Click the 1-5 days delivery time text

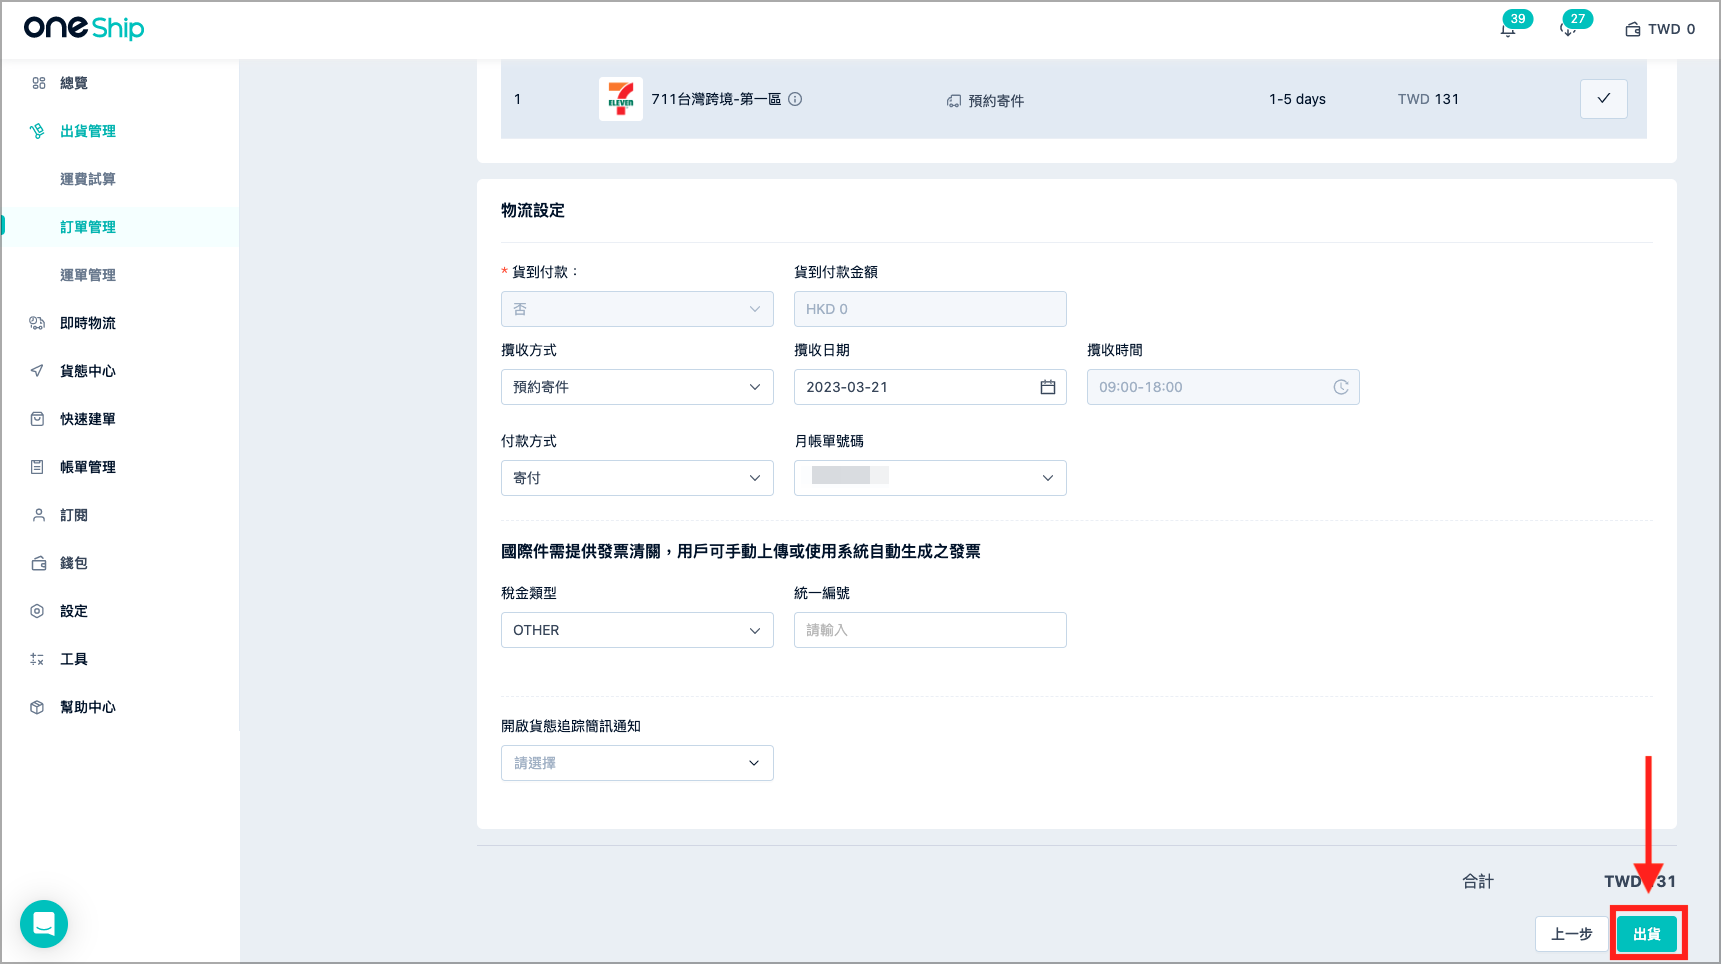1297,99
